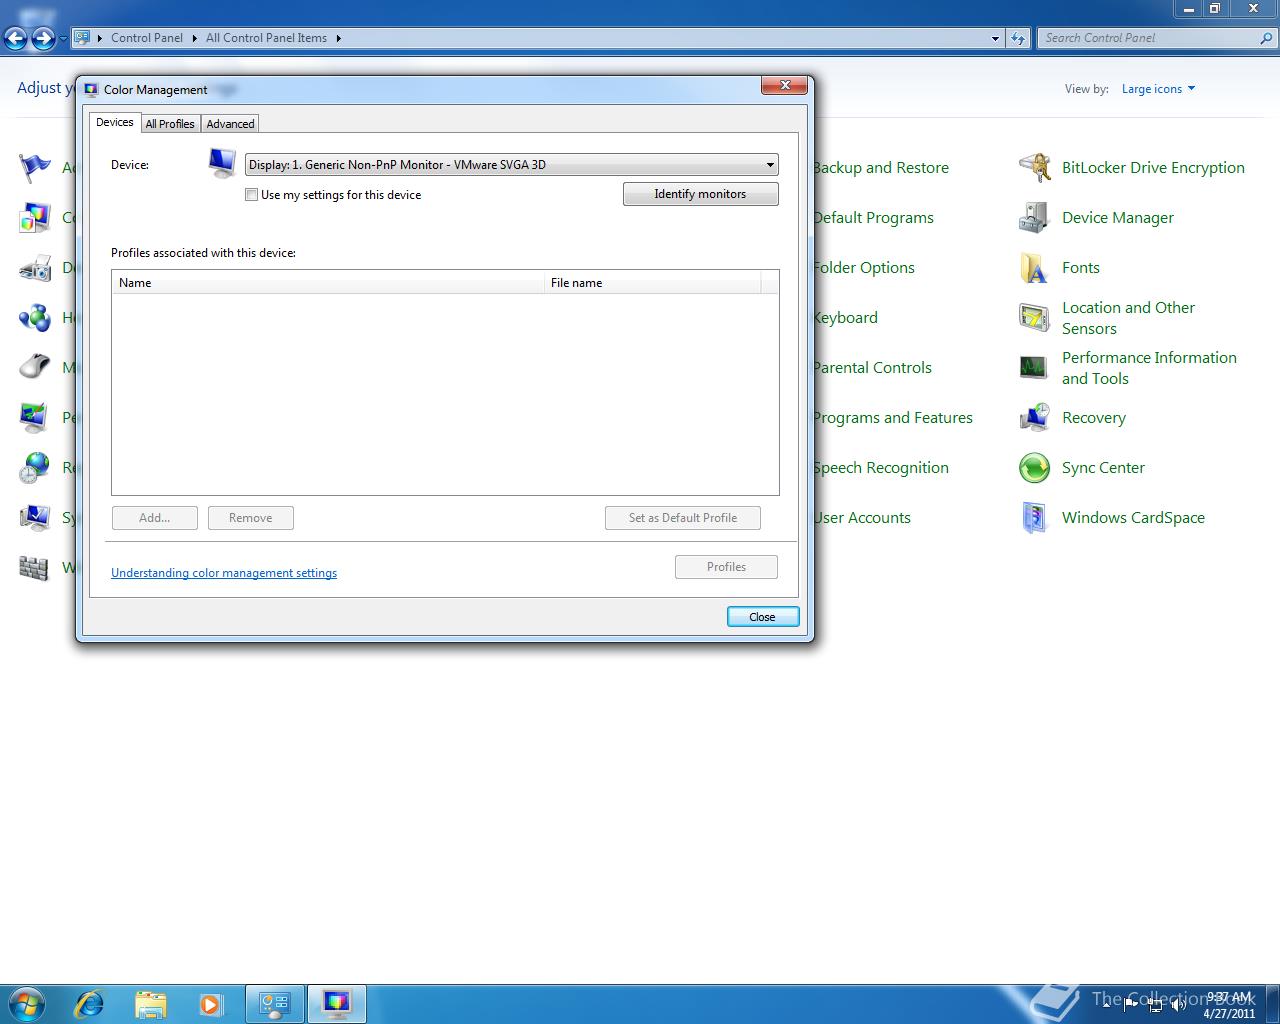Close the Color Management dialog with X
This screenshot has height=1024, width=1280.
point(784,85)
